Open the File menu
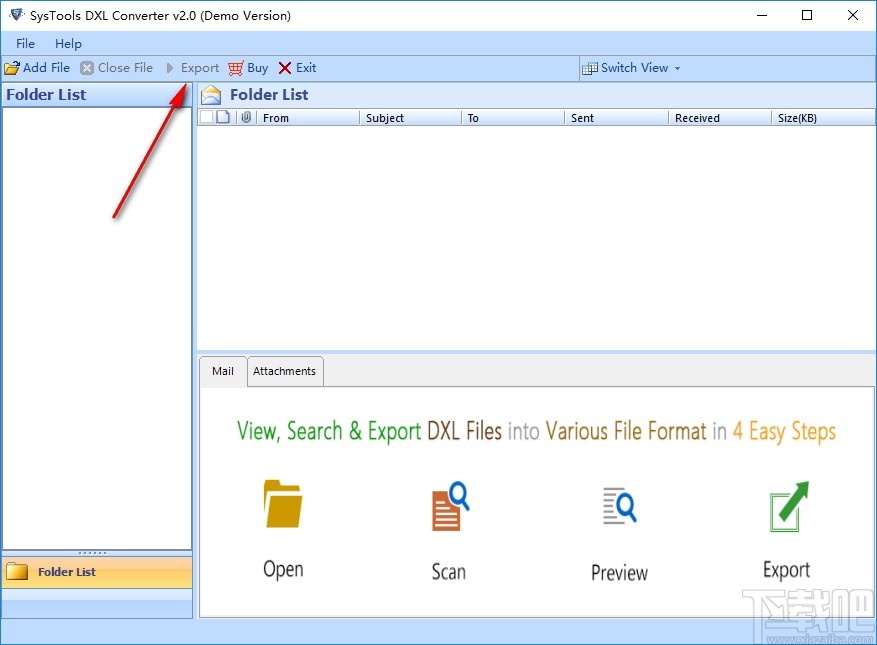Screen dimensions: 877x645 pos(25,44)
